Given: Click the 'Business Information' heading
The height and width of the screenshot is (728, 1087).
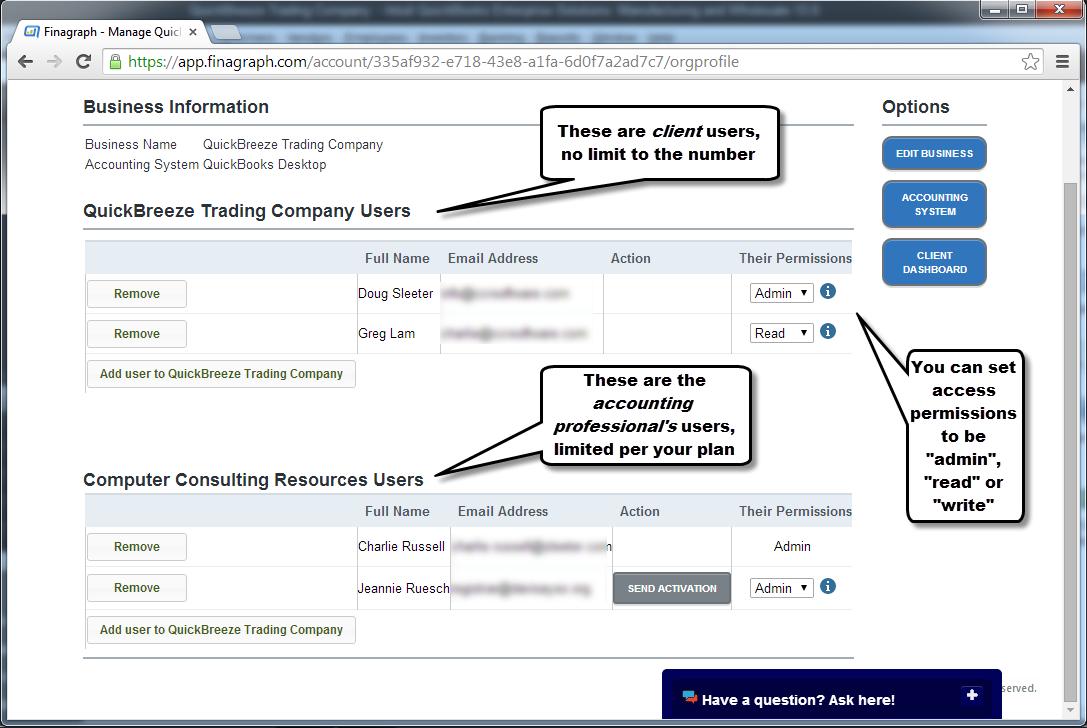Looking at the screenshot, I should (176, 107).
